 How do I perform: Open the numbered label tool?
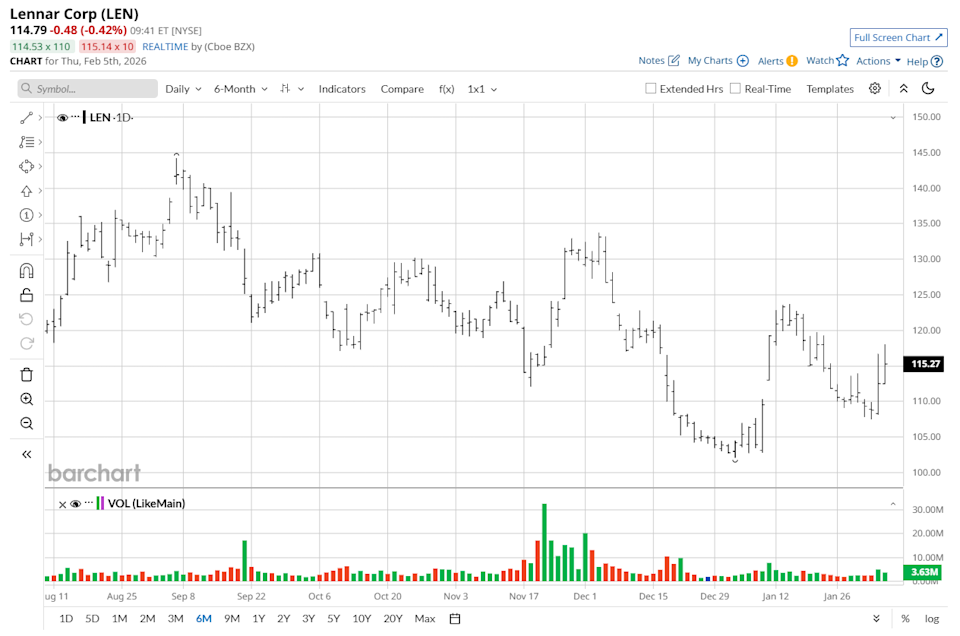(26, 215)
